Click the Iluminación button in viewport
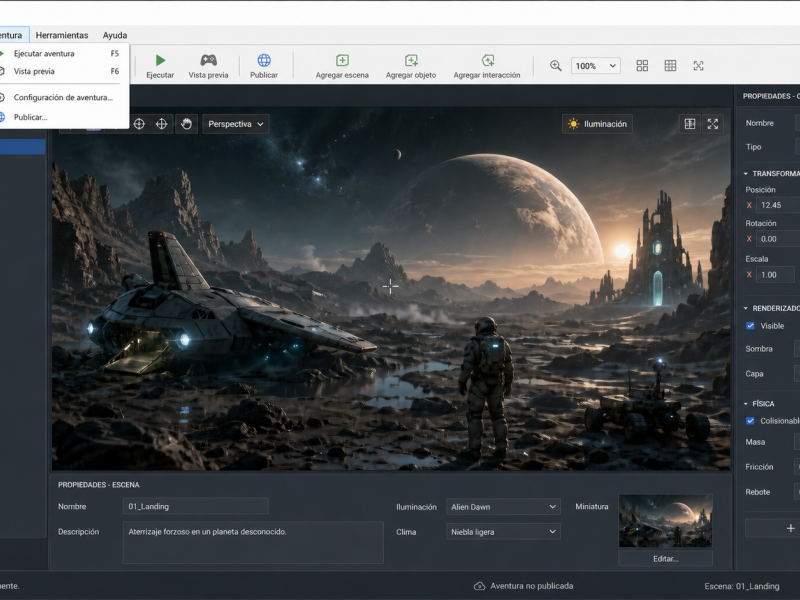Viewport: 800px width, 600px height. pos(597,124)
